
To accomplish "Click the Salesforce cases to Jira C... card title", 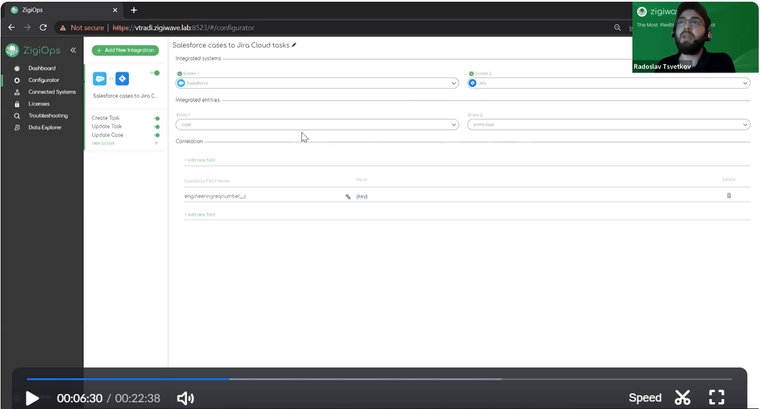I will 125,96.
